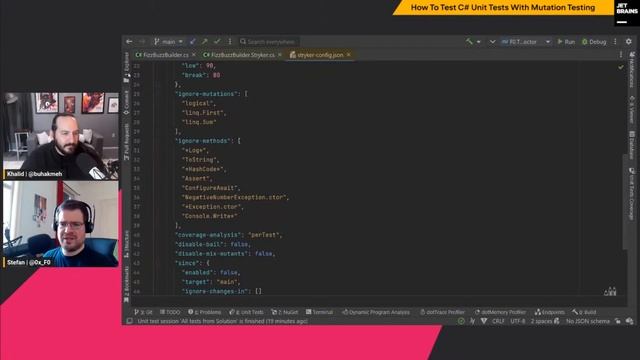
Task: Select a JSON schema in status bar
Action: (x=588, y=321)
